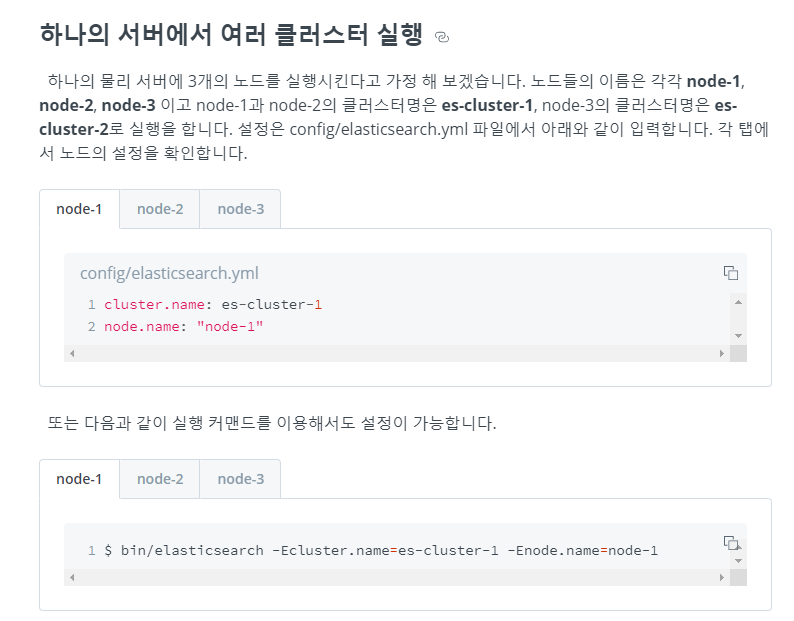Click the scroll left arrow in the command code block
The height and width of the screenshot is (621, 794).
click(71, 578)
